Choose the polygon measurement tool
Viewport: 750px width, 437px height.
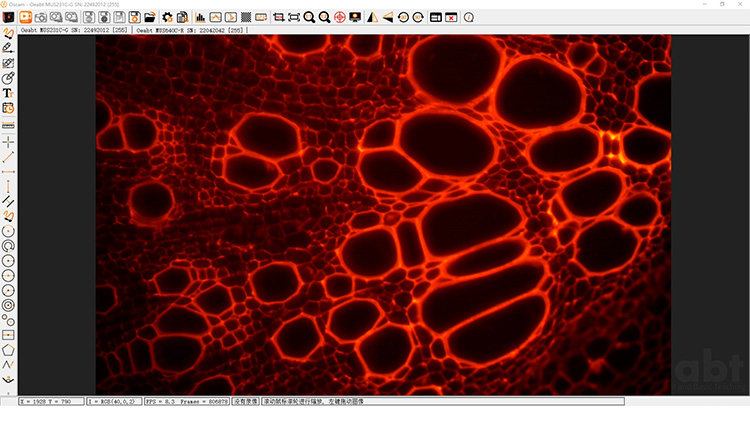(8, 350)
